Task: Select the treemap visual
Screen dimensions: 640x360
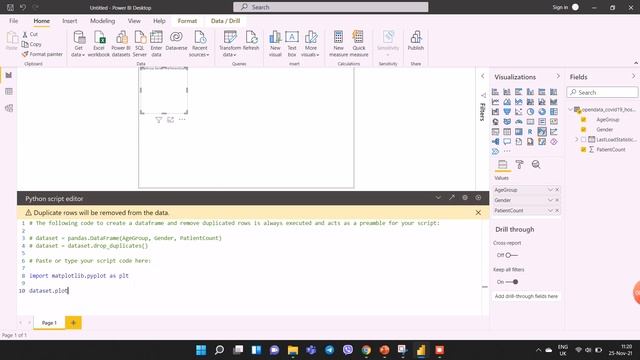Action: pyautogui.click(x=554, y=111)
